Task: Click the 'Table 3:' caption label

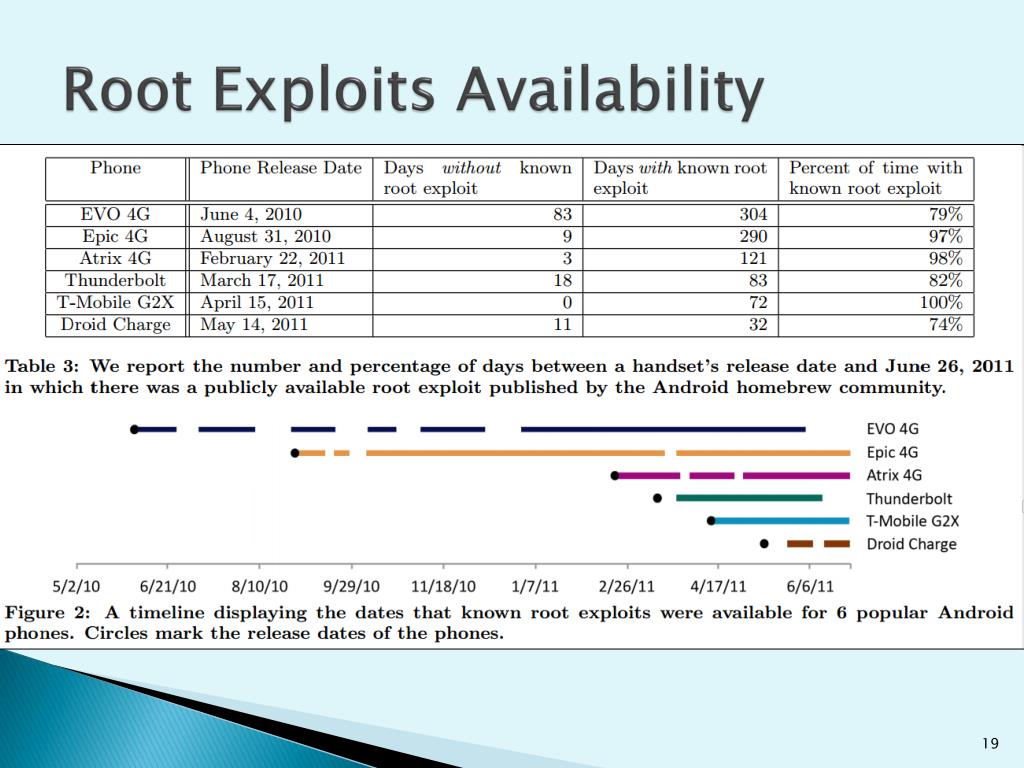Action: (42, 366)
